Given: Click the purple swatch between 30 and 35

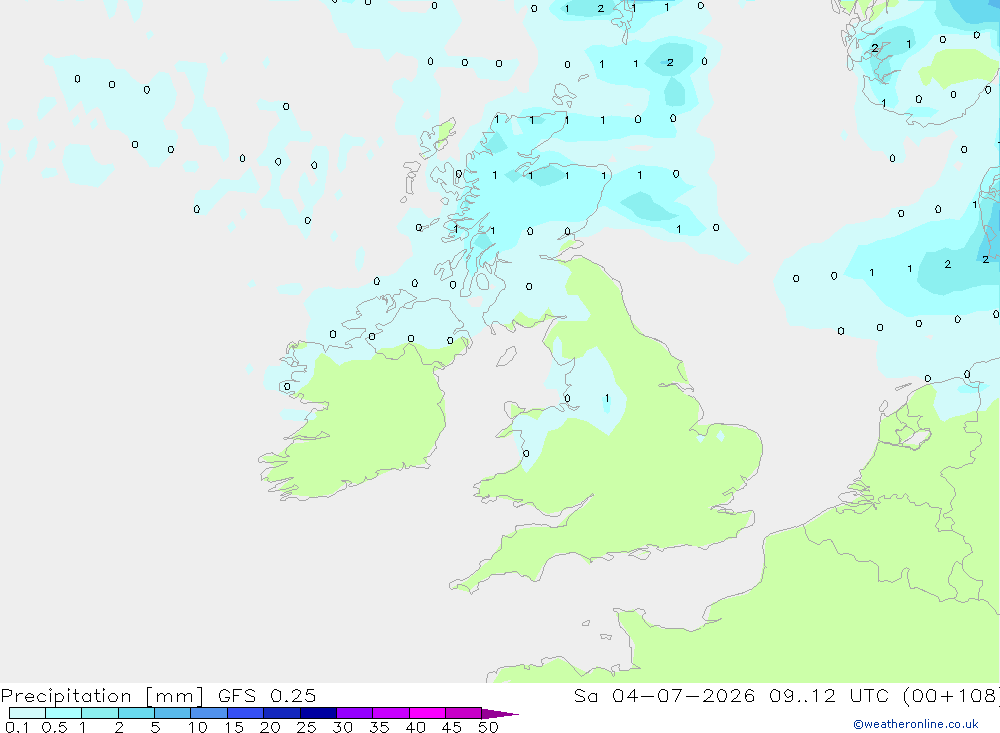Looking at the screenshot, I should [355, 713].
